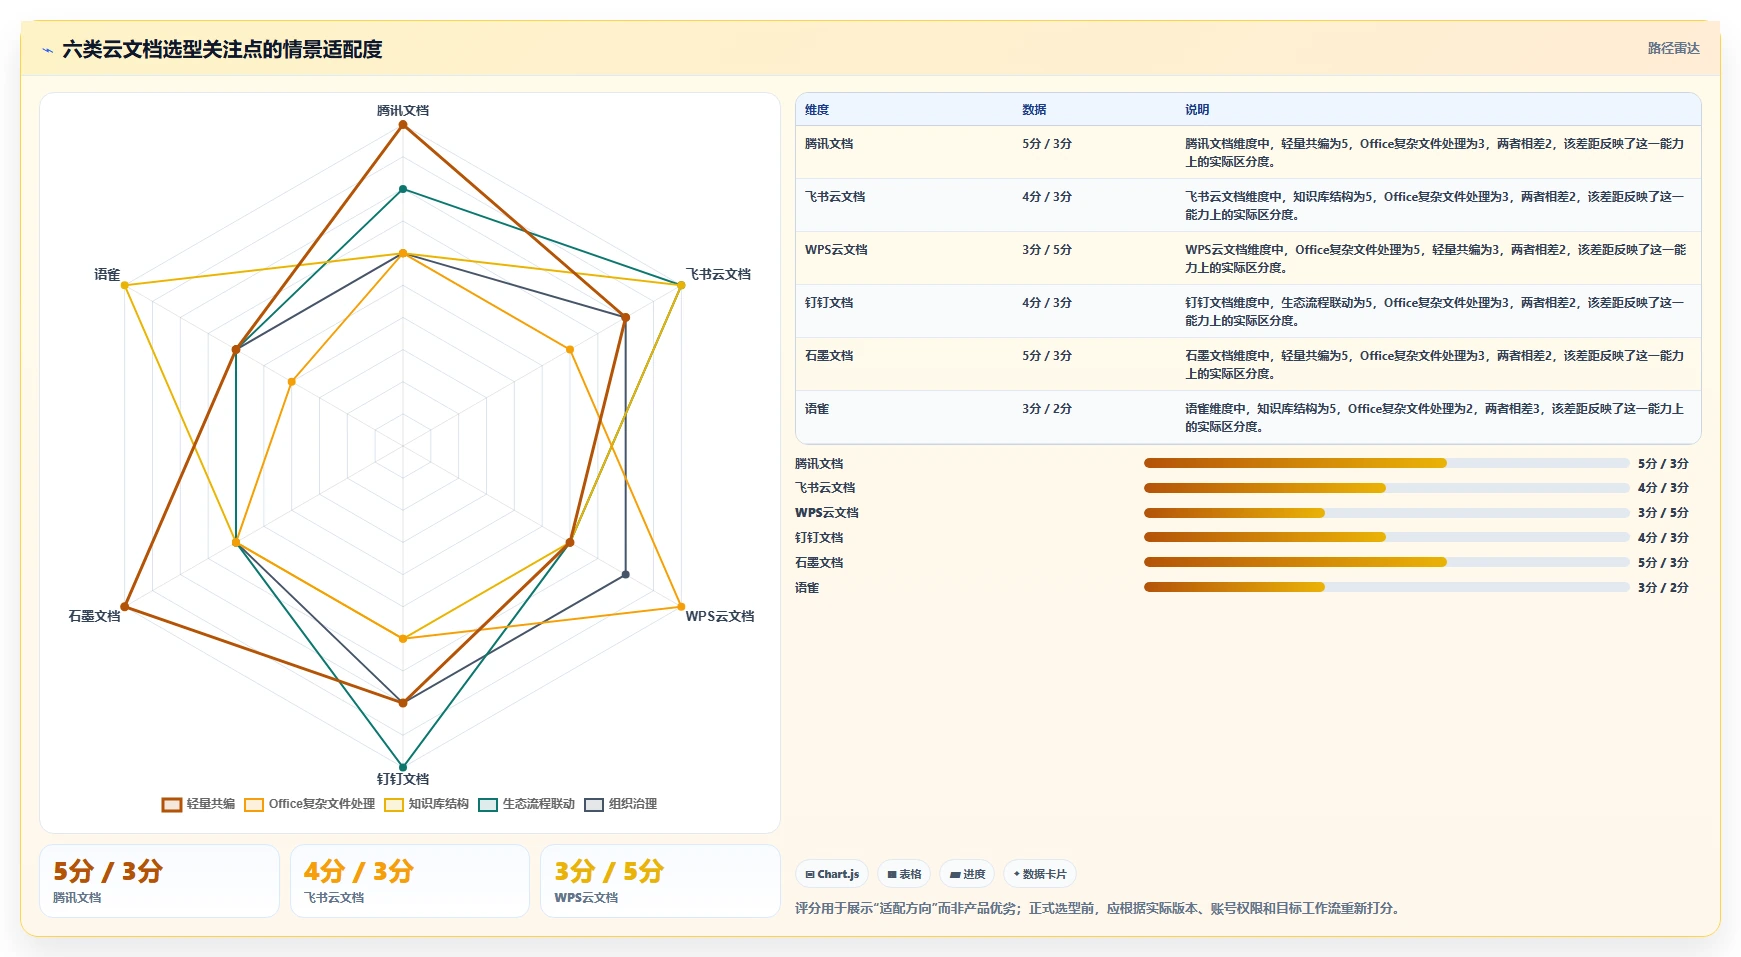Click the 飞书云文档 radar axis label
The height and width of the screenshot is (957, 1741).
[x=718, y=274]
